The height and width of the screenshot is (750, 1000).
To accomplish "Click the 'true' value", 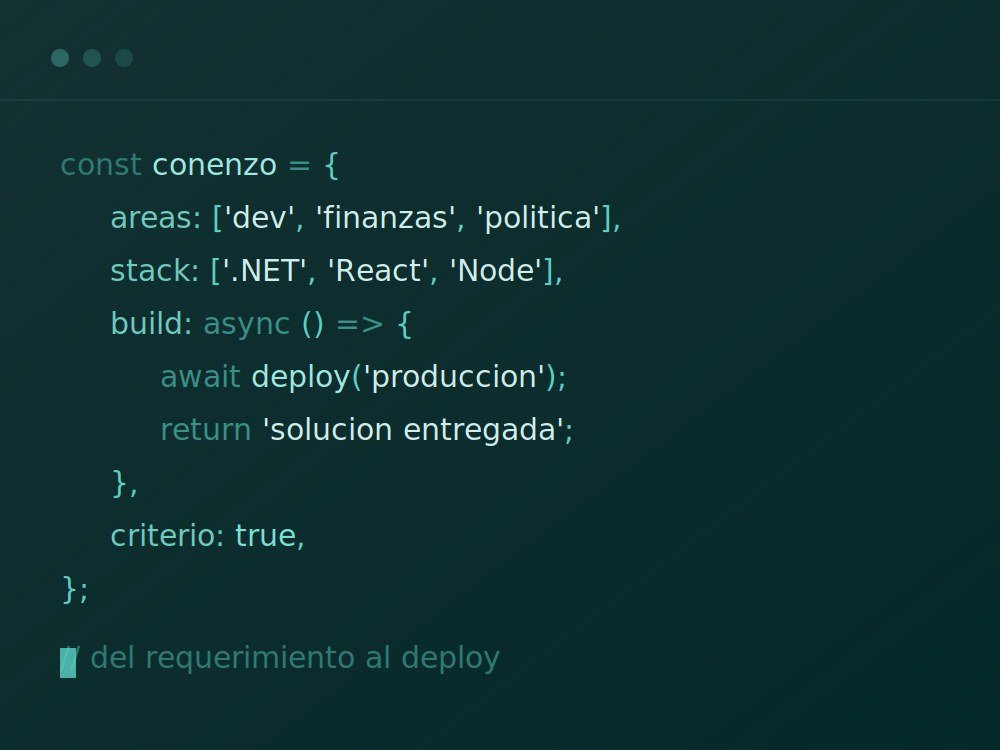I will [x=265, y=536].
